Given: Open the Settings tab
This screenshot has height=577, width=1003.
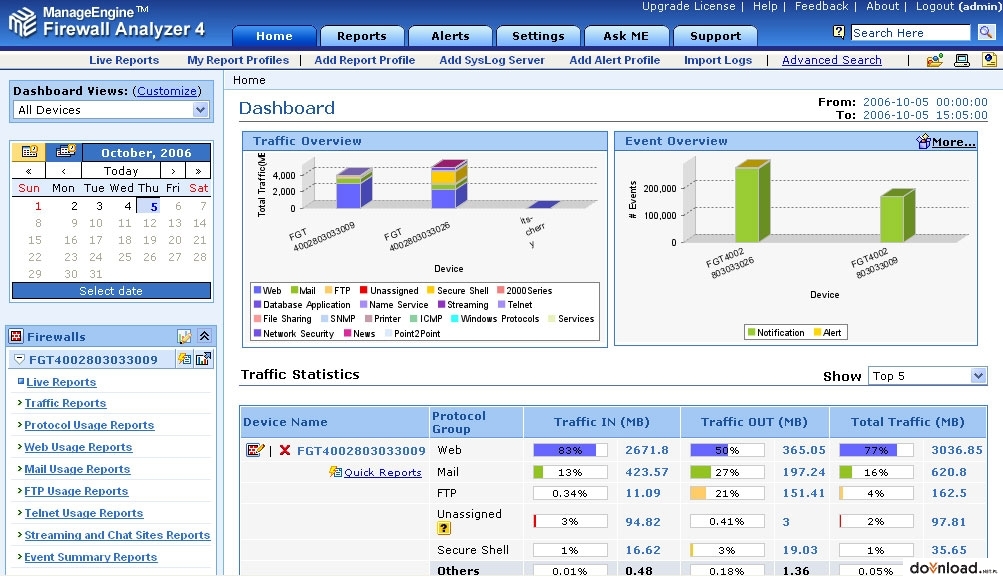Looking at the screenshot, I should tap(538, 36).
